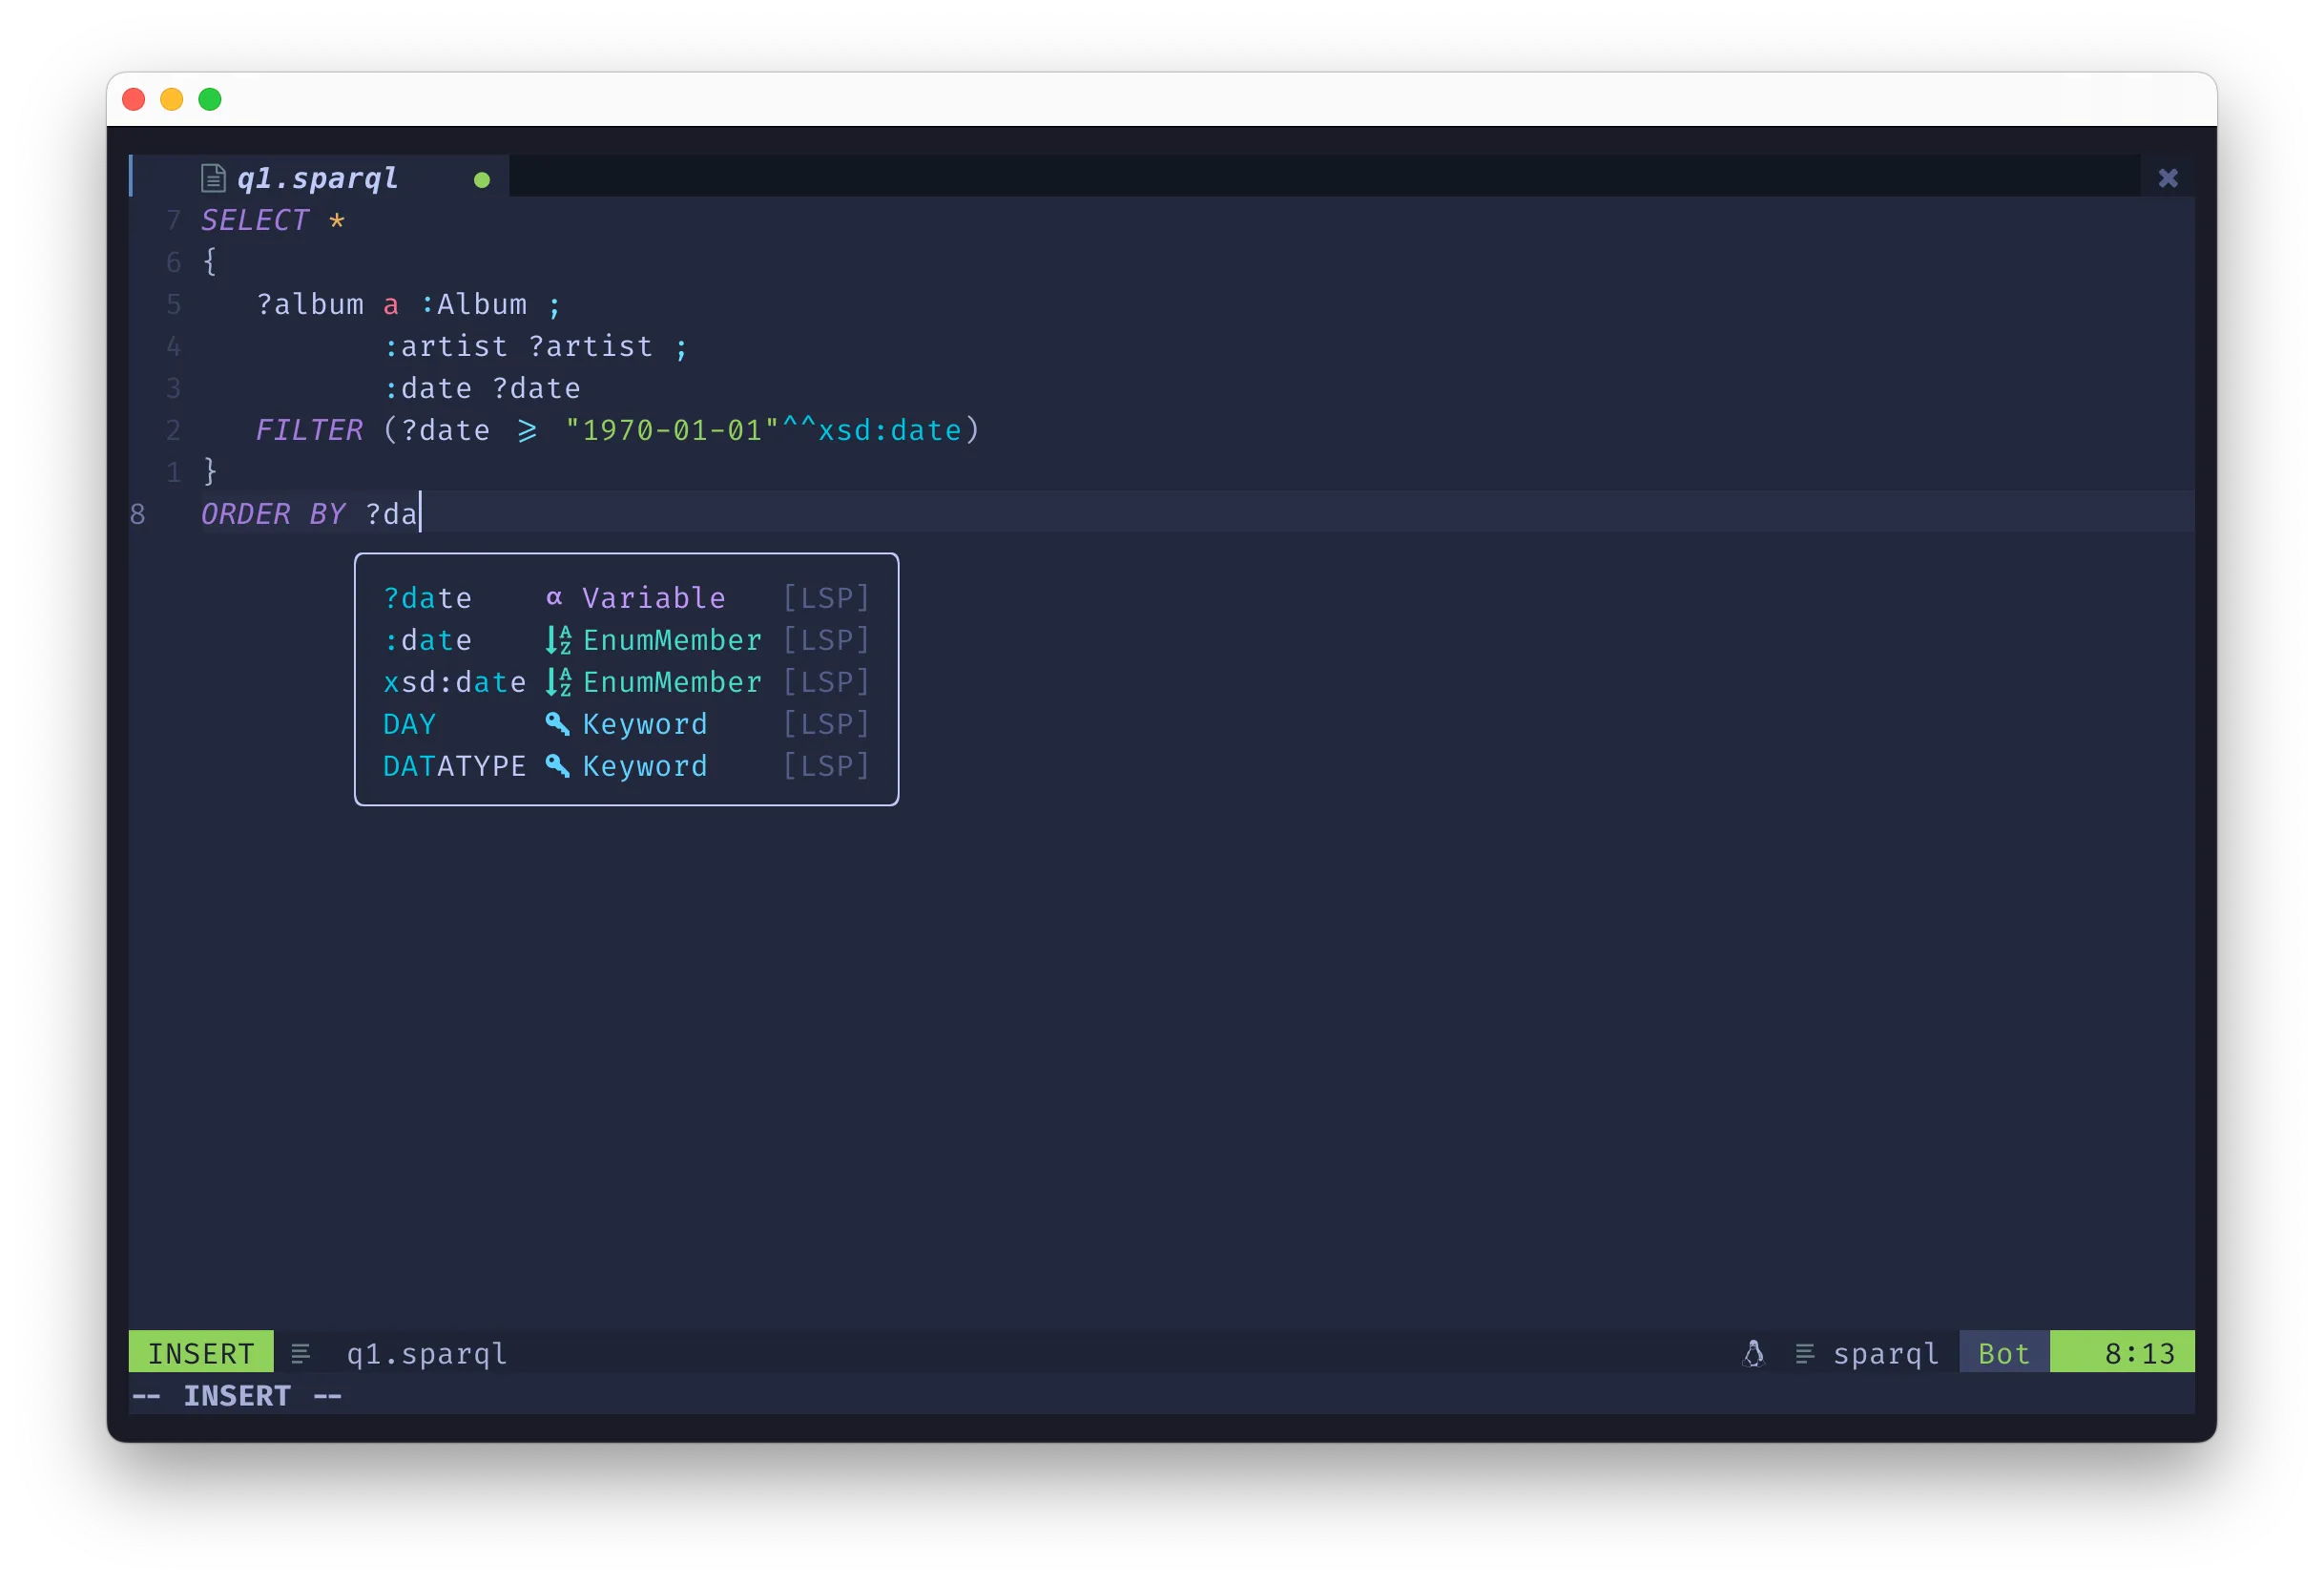Click the closing brace on line 1
The height and width of the screenshot is (1584, 2324).
pyautogui.click(x=210, y=471)
